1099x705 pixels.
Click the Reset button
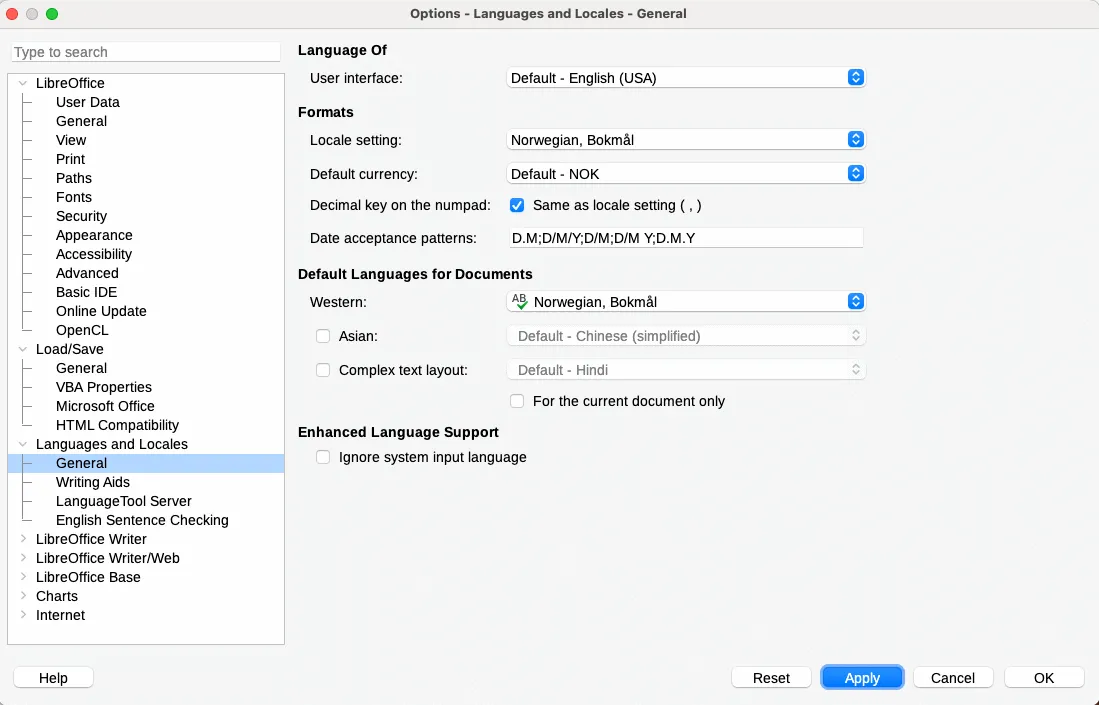tap(771, 678)
